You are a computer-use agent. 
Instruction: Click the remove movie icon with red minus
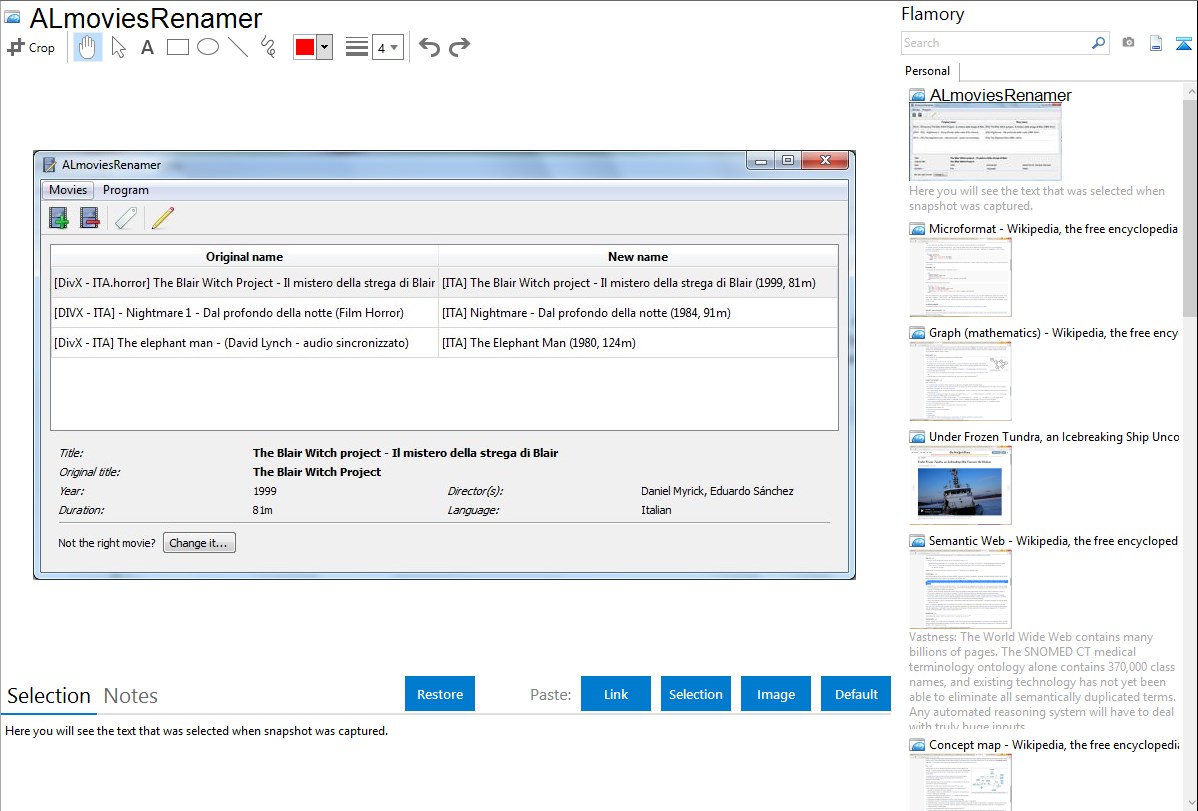pos(89,219)
